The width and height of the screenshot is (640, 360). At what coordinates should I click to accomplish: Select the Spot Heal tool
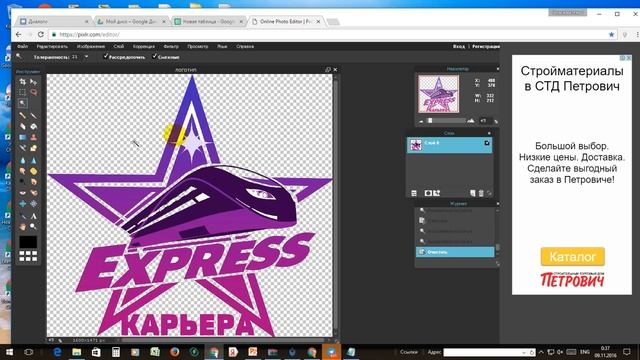(33, 192)
